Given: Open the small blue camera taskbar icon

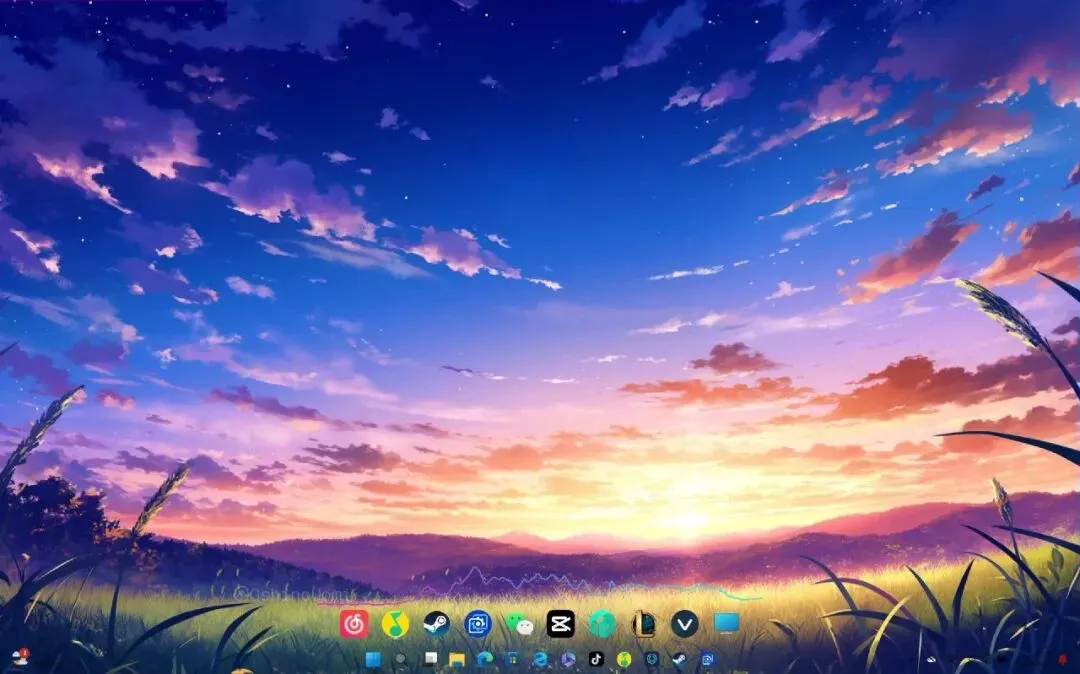Looking at the screenshot, I should (x=707, y=660).
